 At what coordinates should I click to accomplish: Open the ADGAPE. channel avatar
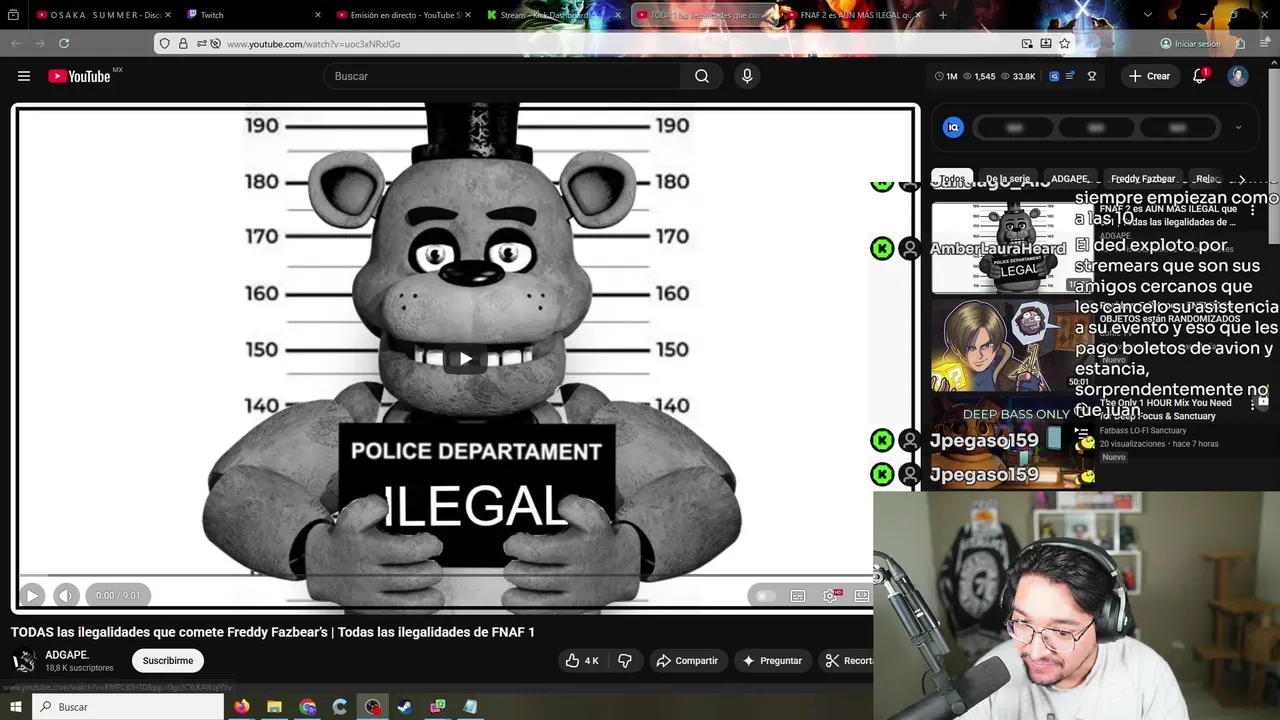pyautogui.click(x=24, y=661)
